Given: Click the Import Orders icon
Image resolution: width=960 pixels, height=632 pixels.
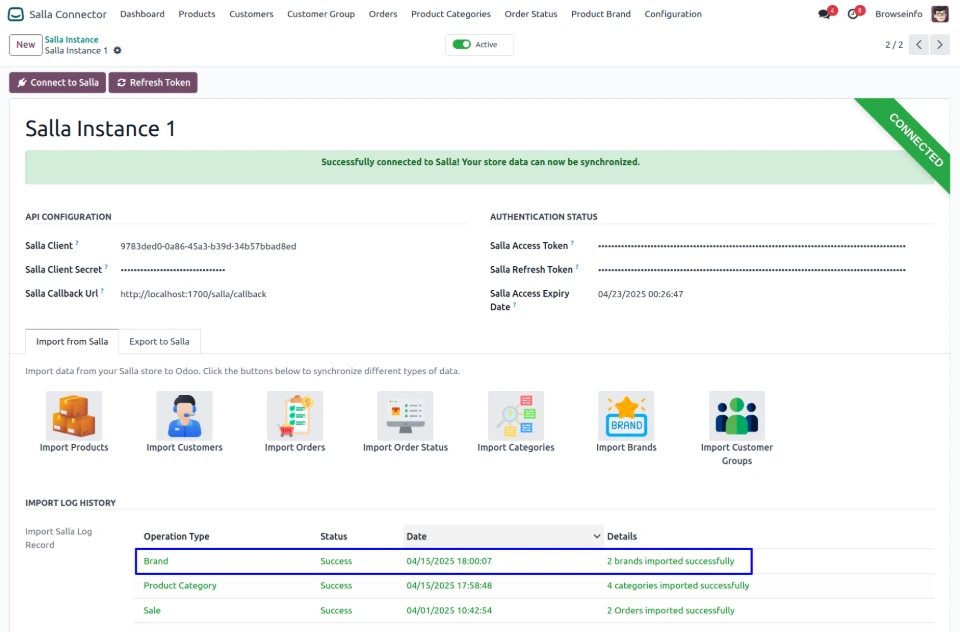Looking at the screenshot, I should [x=295, y=415].
